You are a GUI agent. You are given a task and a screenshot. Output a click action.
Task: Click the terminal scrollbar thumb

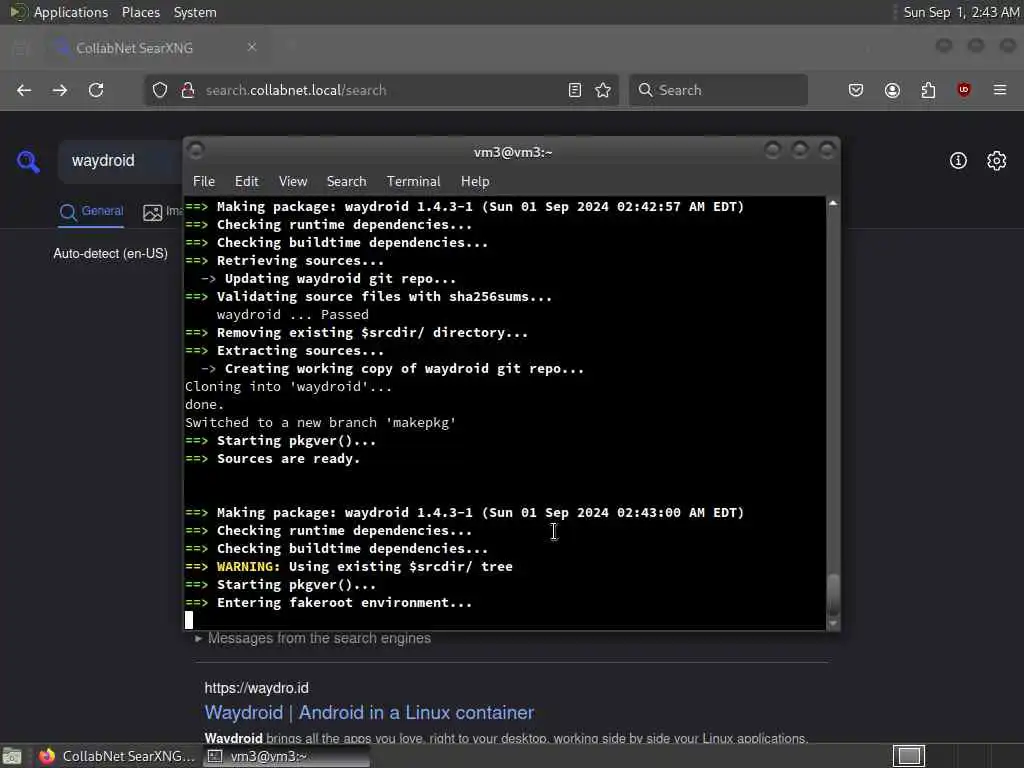pyautogui.click(x=833, y=594)
